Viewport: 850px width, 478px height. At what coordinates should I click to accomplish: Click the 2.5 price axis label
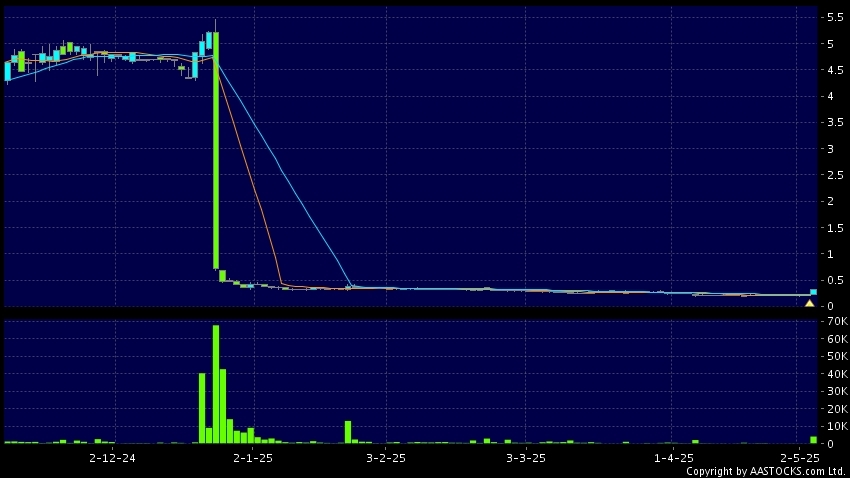pos(835,175)
